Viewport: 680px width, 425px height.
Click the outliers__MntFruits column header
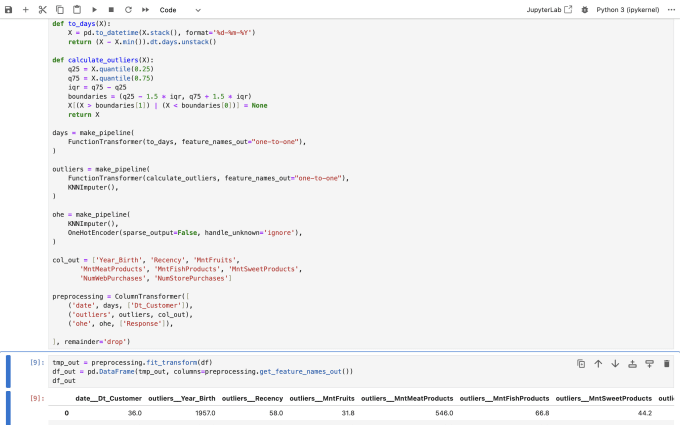click(x=322, y=399)
